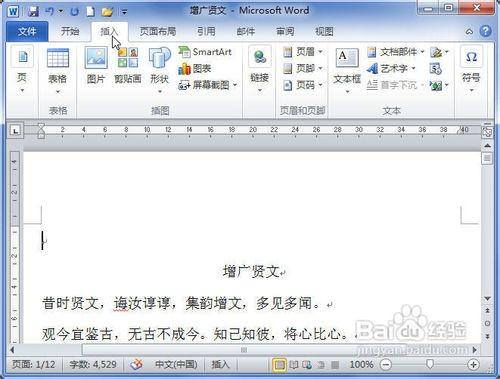Click the ruler toggle icon above vertical scrollbar

[487, 132]
